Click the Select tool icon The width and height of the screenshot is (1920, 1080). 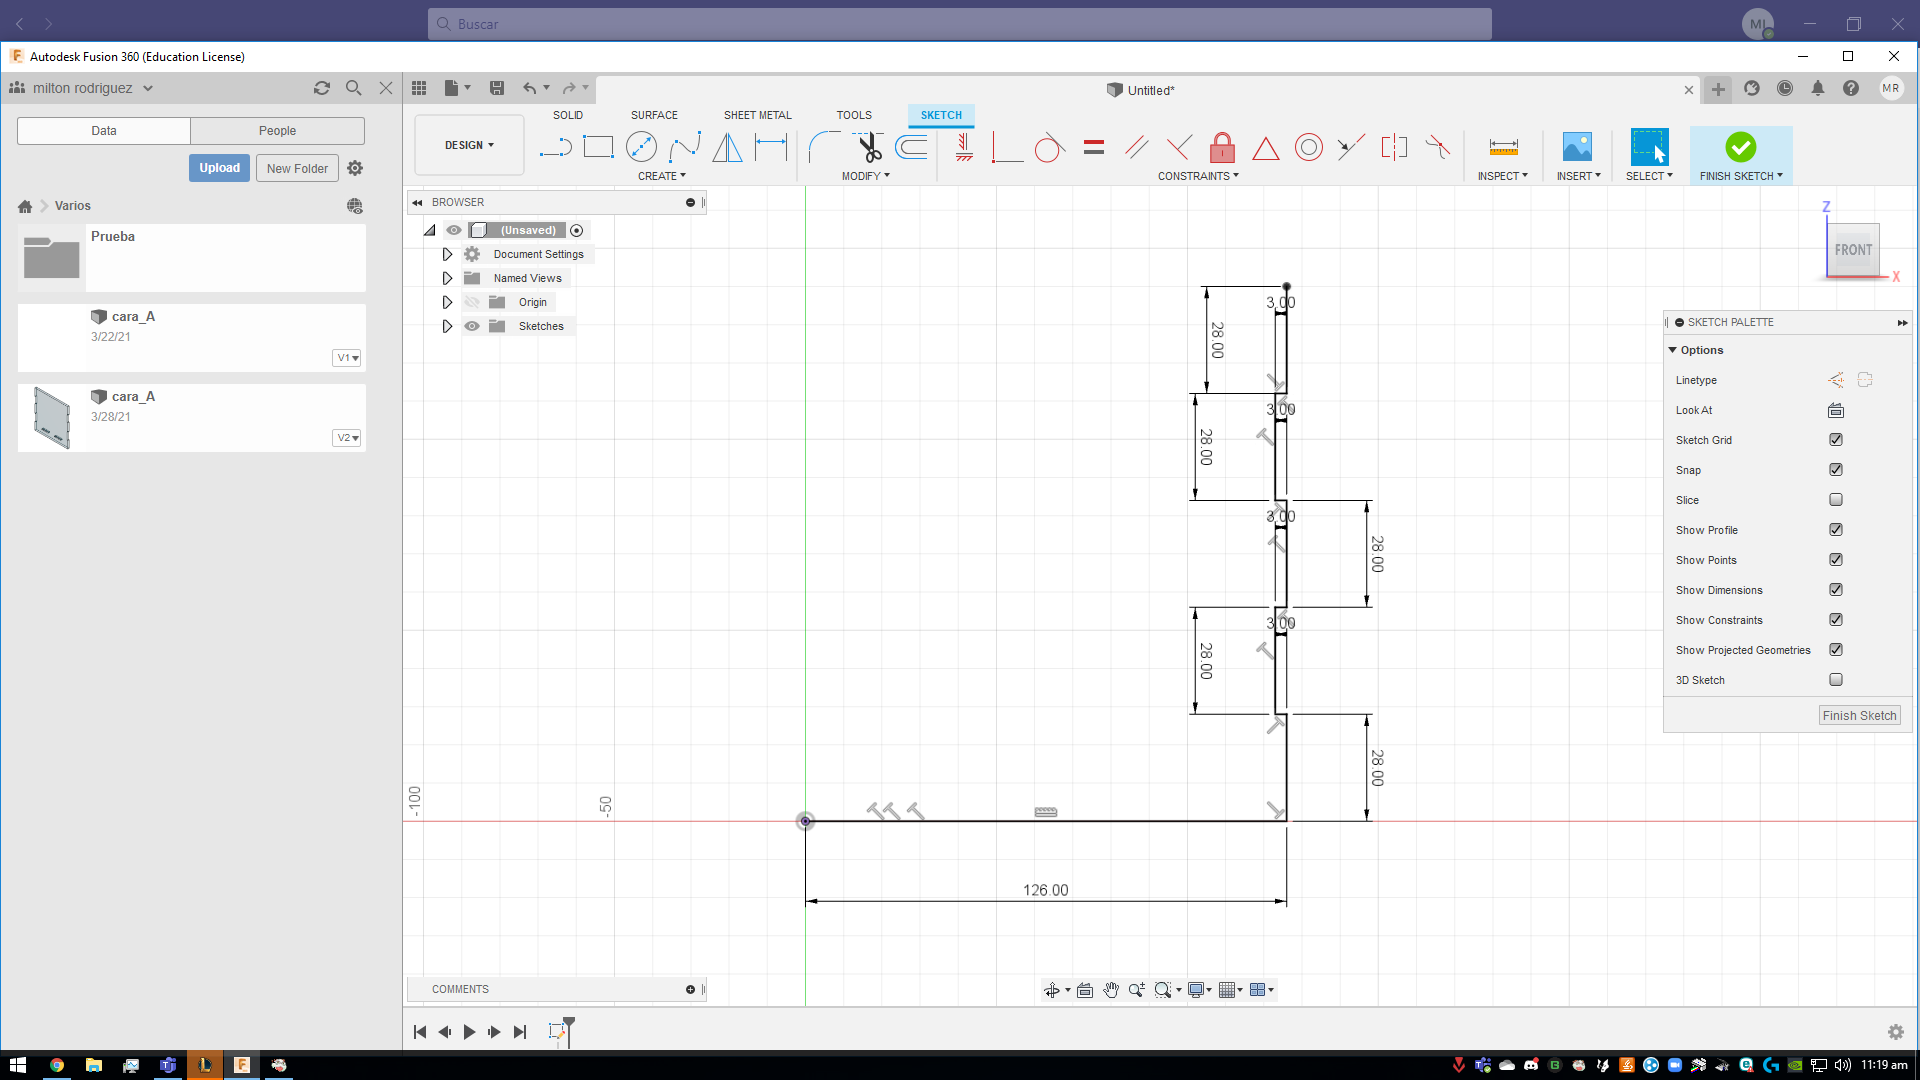(x=1649, y=148)
